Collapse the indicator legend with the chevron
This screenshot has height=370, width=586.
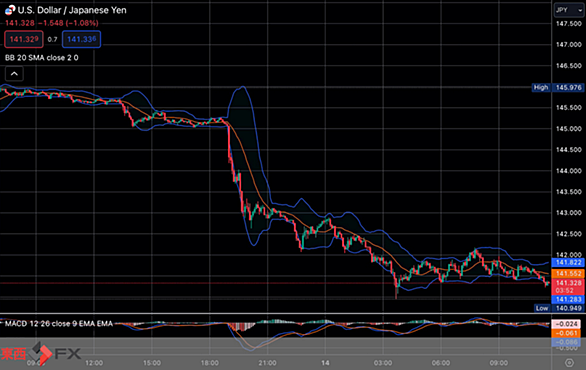click(14, 74)
